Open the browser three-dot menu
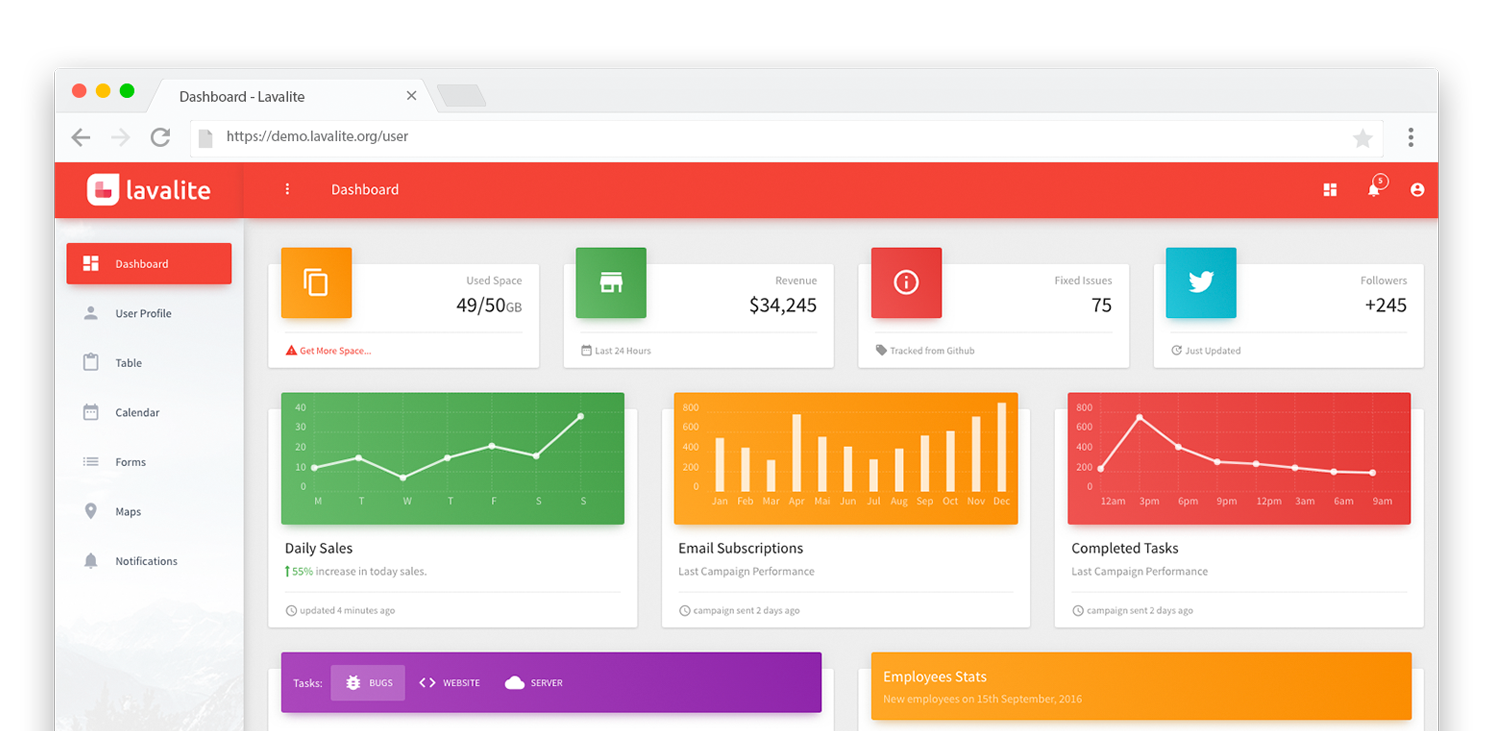 [x=1410, y=137]
